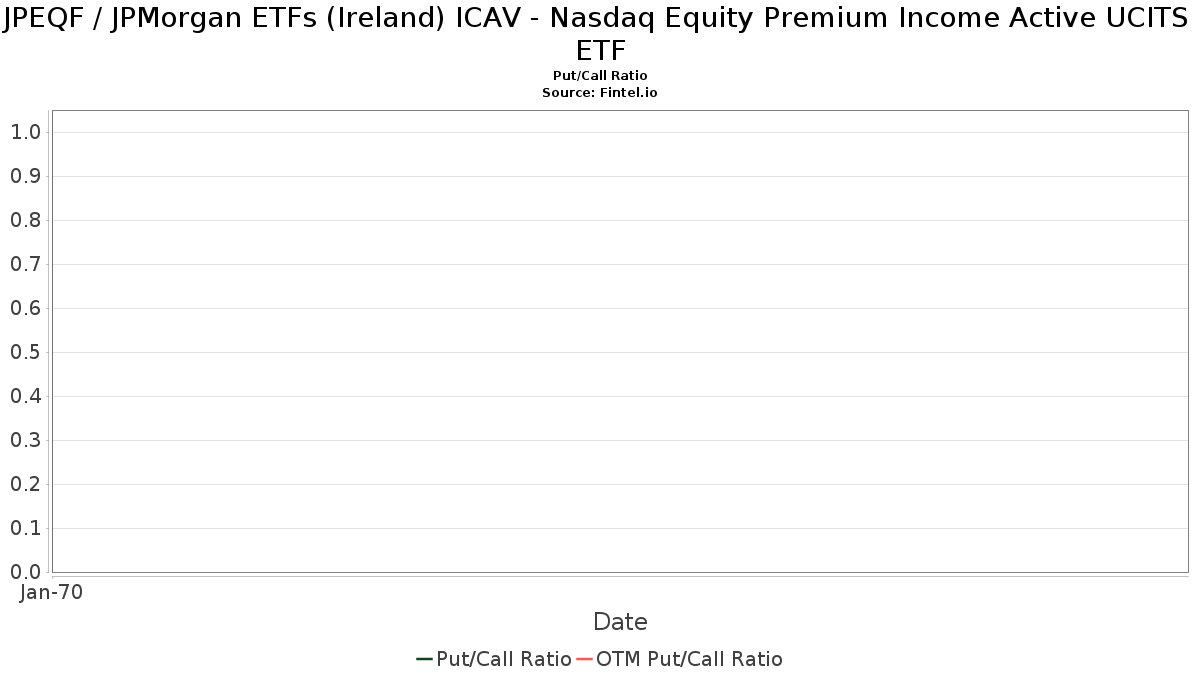Screen dimensions: 1200x675
Task: Click the 1.0 y-axis label
Action: pos(25,132)
